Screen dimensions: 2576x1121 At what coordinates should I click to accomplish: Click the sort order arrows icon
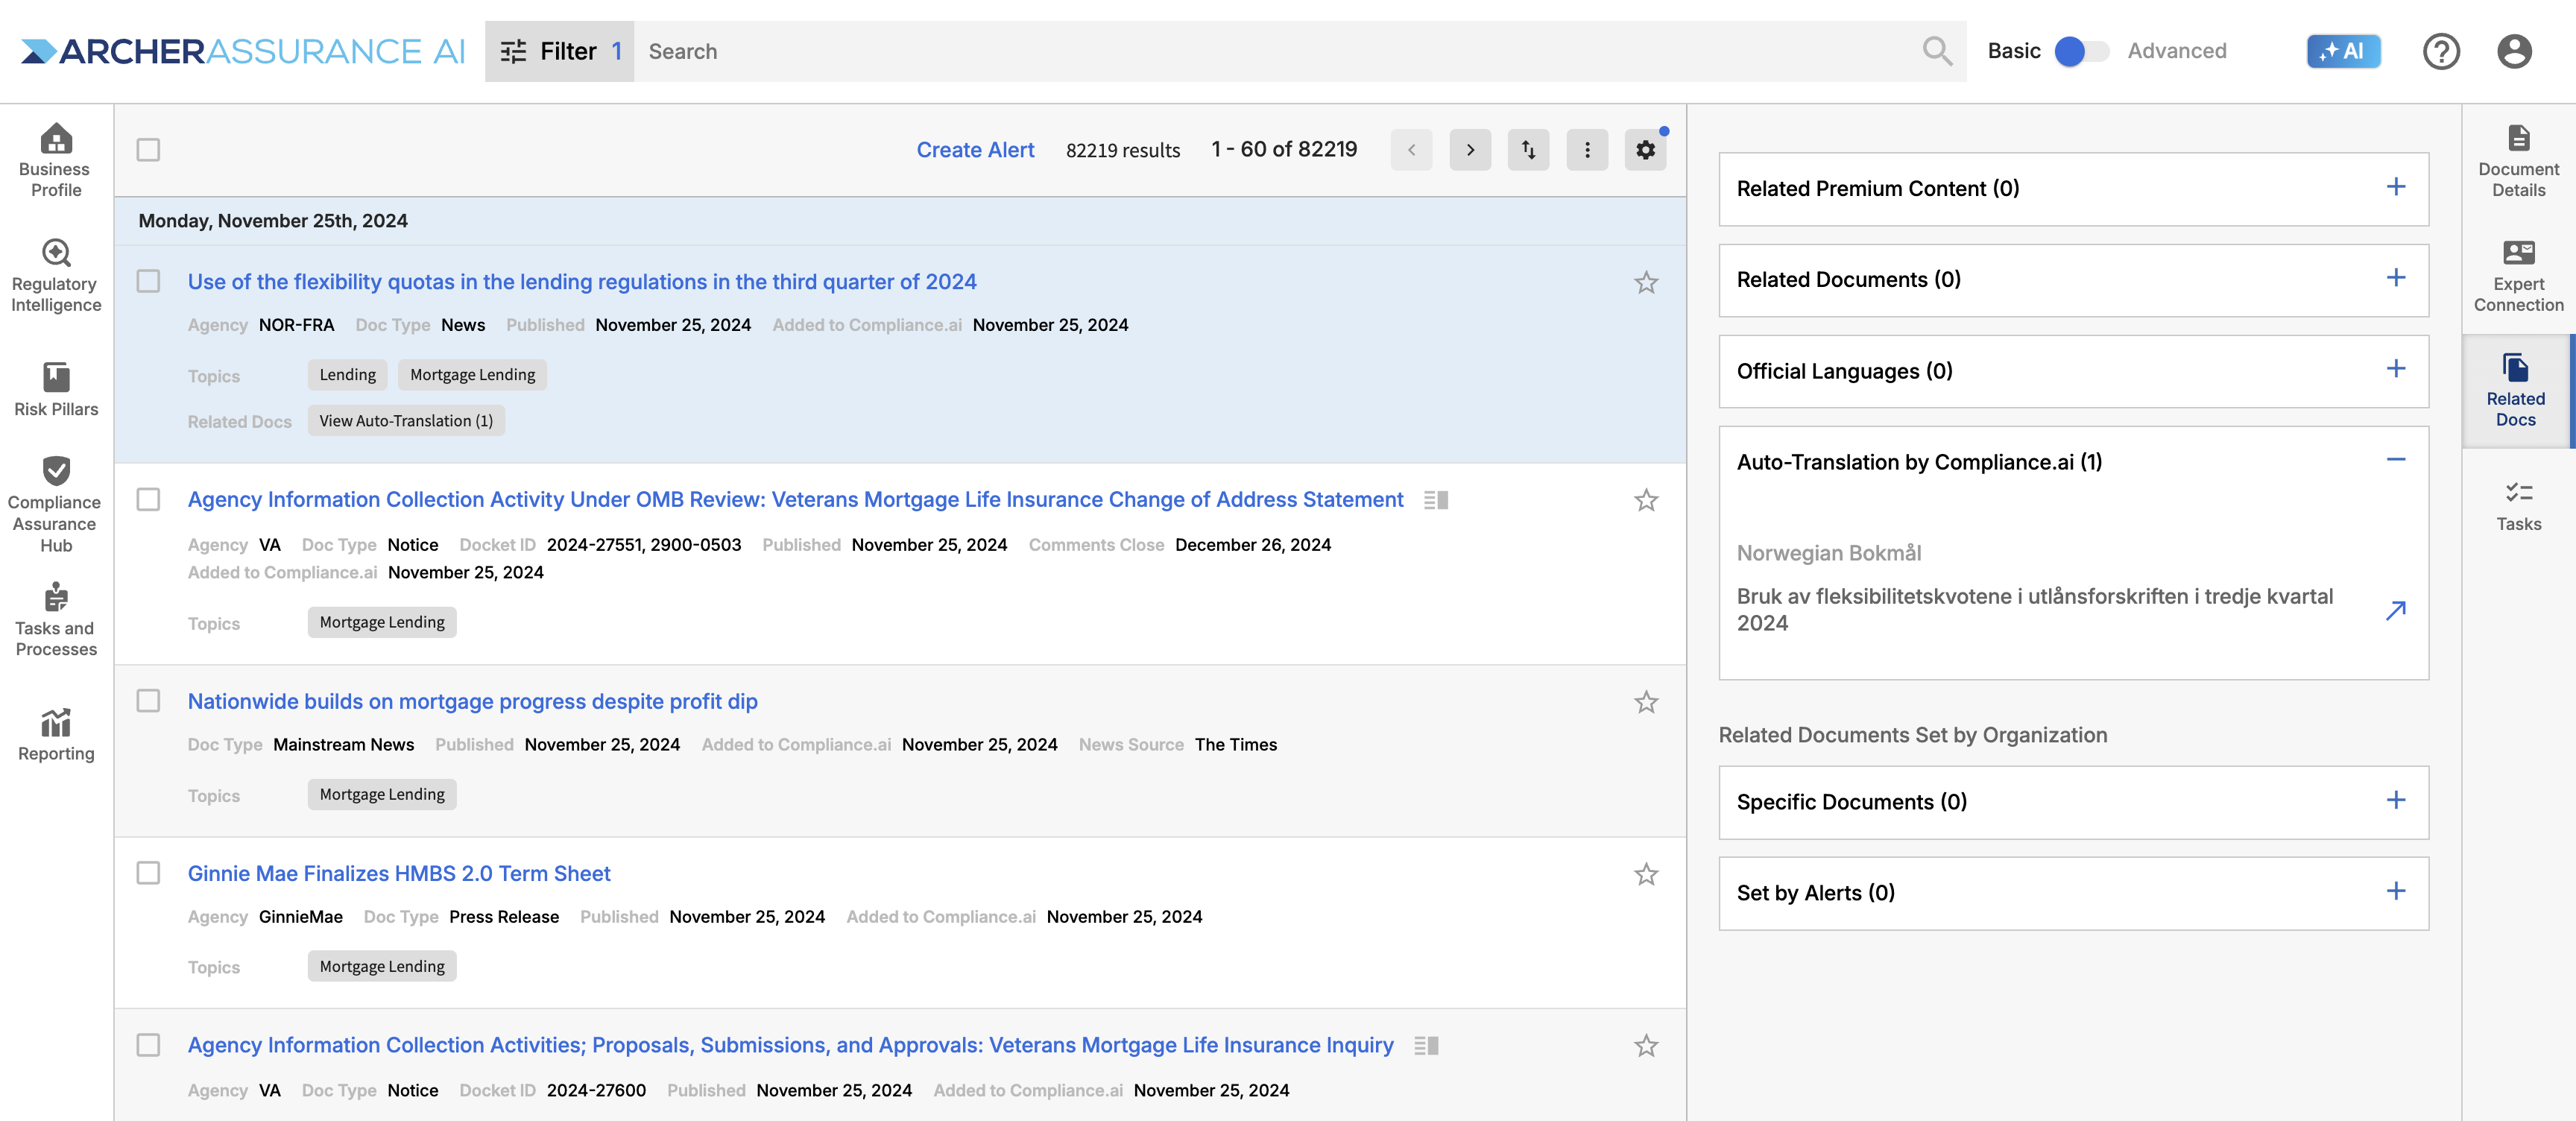[1528, 150]
